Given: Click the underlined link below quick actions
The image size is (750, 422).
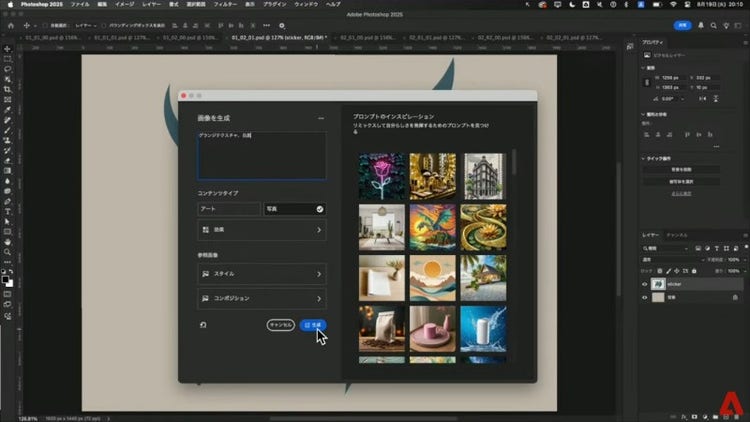Looking at the screenshot, I should 681,194.
